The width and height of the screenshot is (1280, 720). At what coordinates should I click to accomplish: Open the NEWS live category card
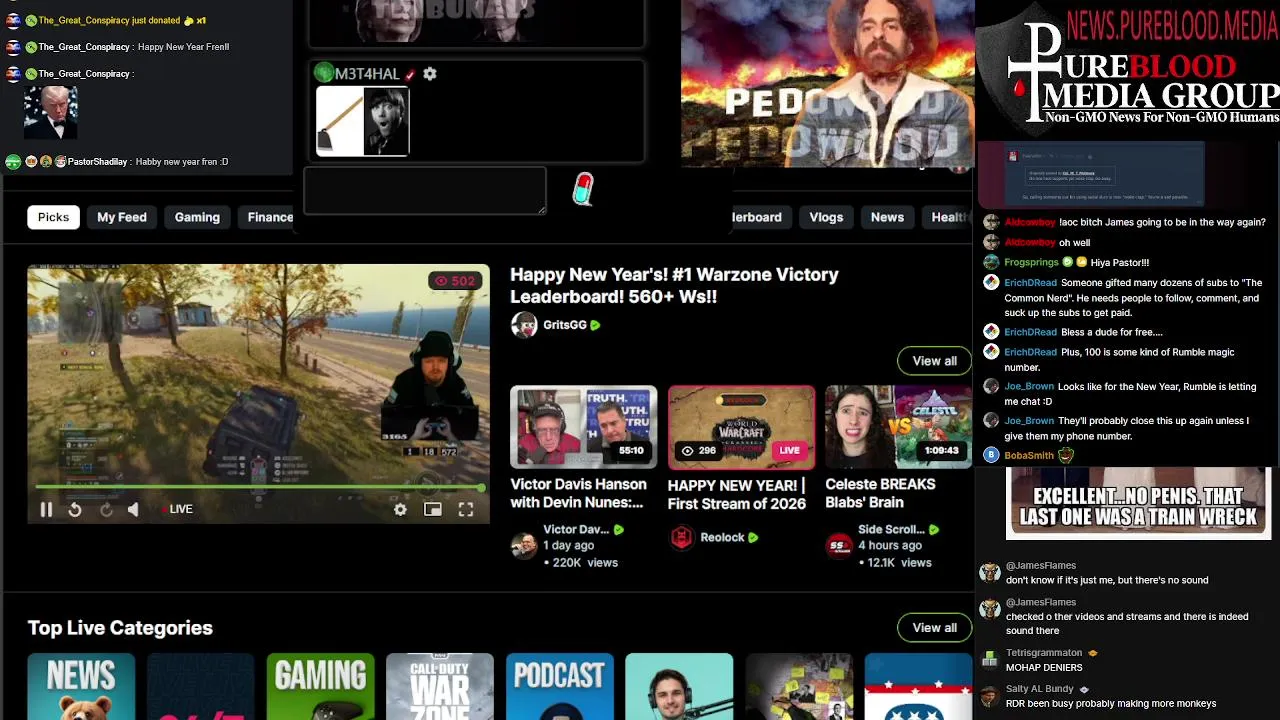81,686
